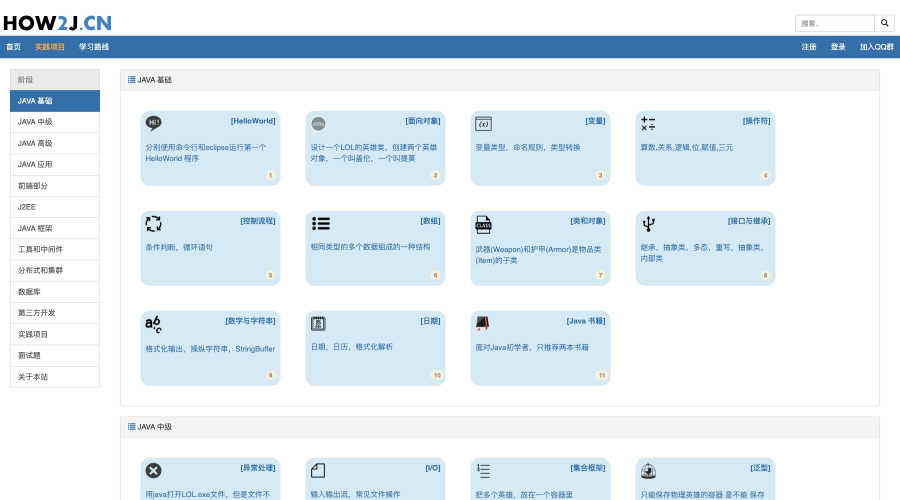Select JAVA 中级 in the sidebar
Viewport: 900px width, 500px height.
coord(55,122)
